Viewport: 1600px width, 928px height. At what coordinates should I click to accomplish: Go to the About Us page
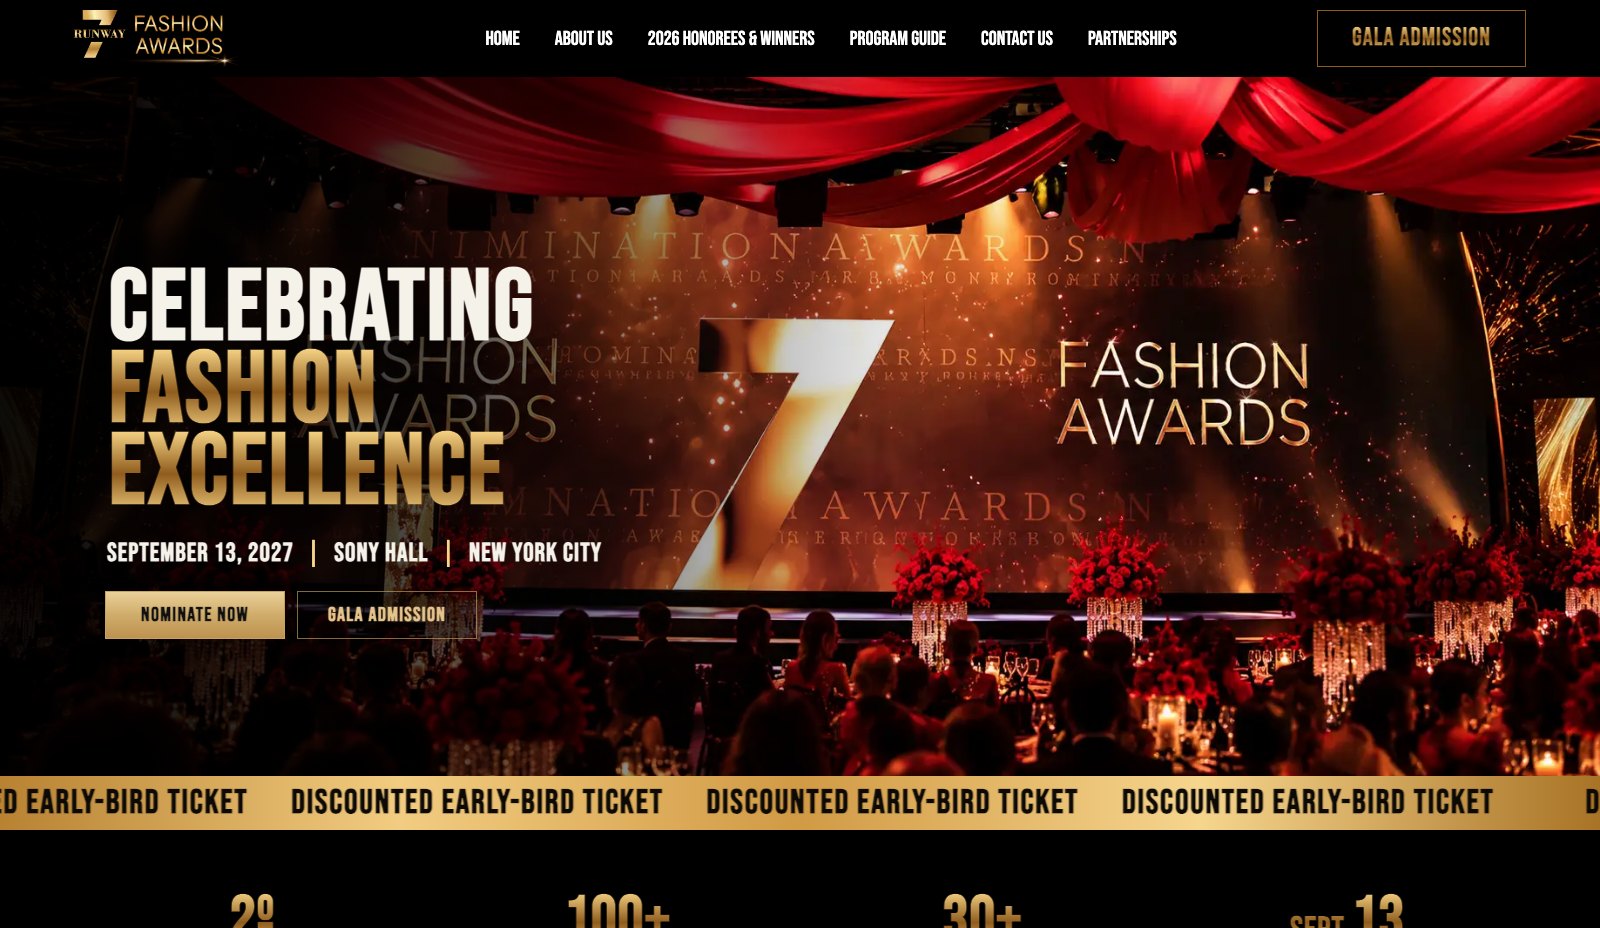(583, 38)
